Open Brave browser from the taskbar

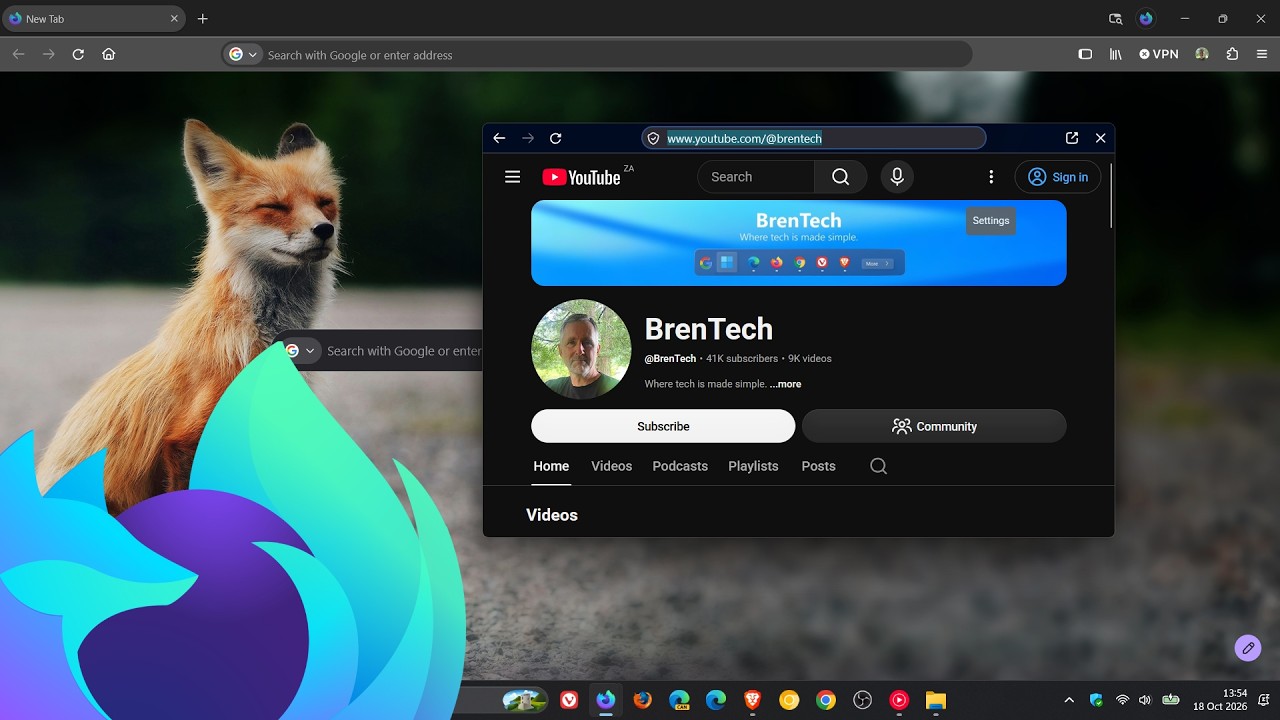(x=752, y=700)
